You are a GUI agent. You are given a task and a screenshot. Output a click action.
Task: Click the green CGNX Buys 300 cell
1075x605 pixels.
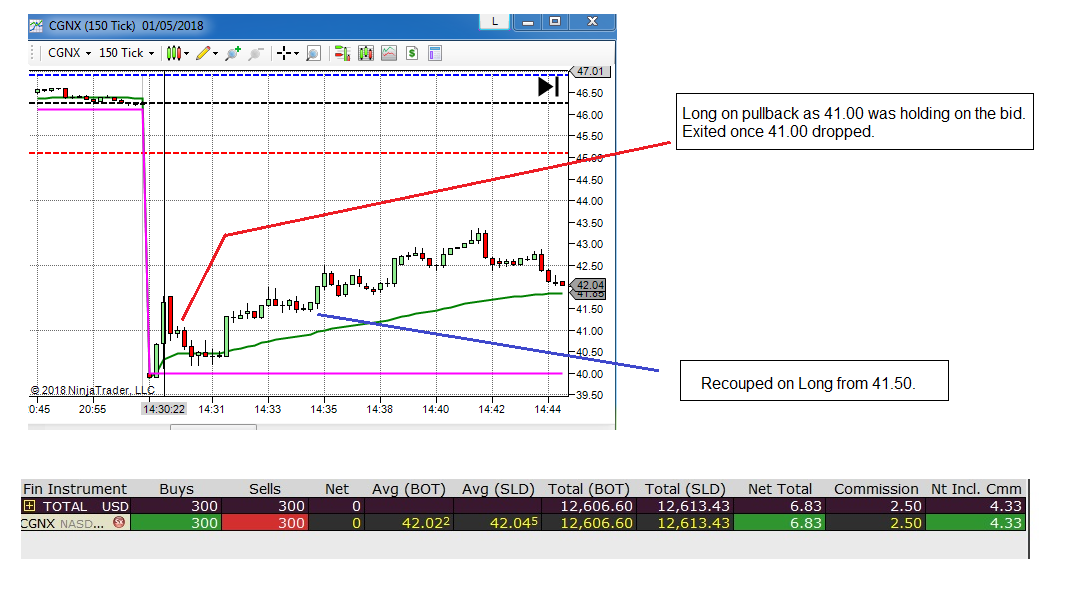click(x=176, y=523)
